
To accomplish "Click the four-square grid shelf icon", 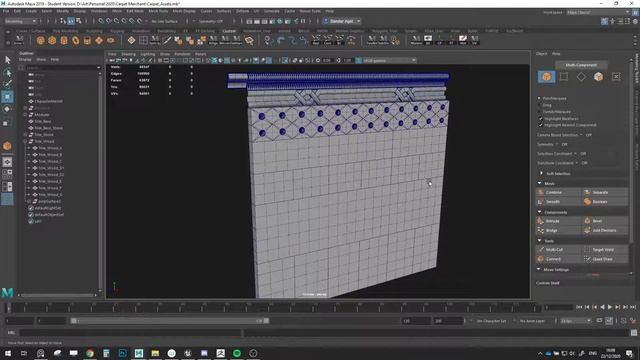I will coord(143,40).
